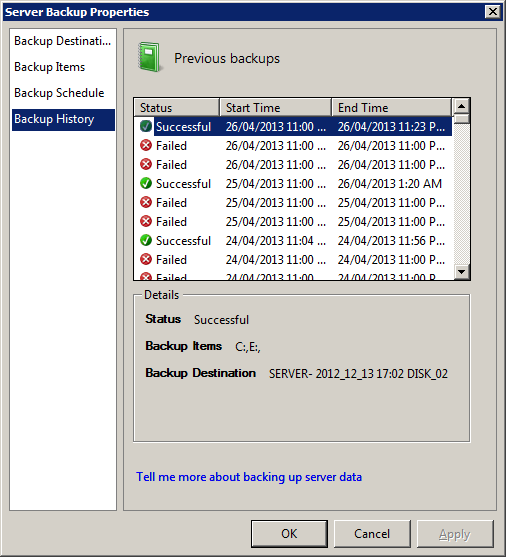This screenshot has width=506, height=557.
Task: Click green check icon for 25/04/2013 successful backup
Action: point(146,183)
